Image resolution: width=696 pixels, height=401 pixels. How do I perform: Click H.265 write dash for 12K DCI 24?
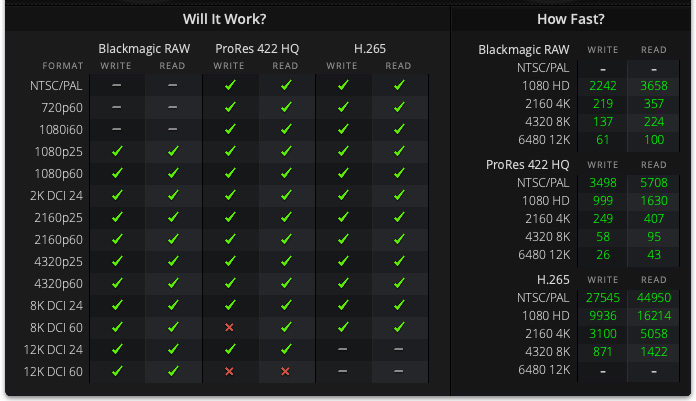tap(342, 349)
